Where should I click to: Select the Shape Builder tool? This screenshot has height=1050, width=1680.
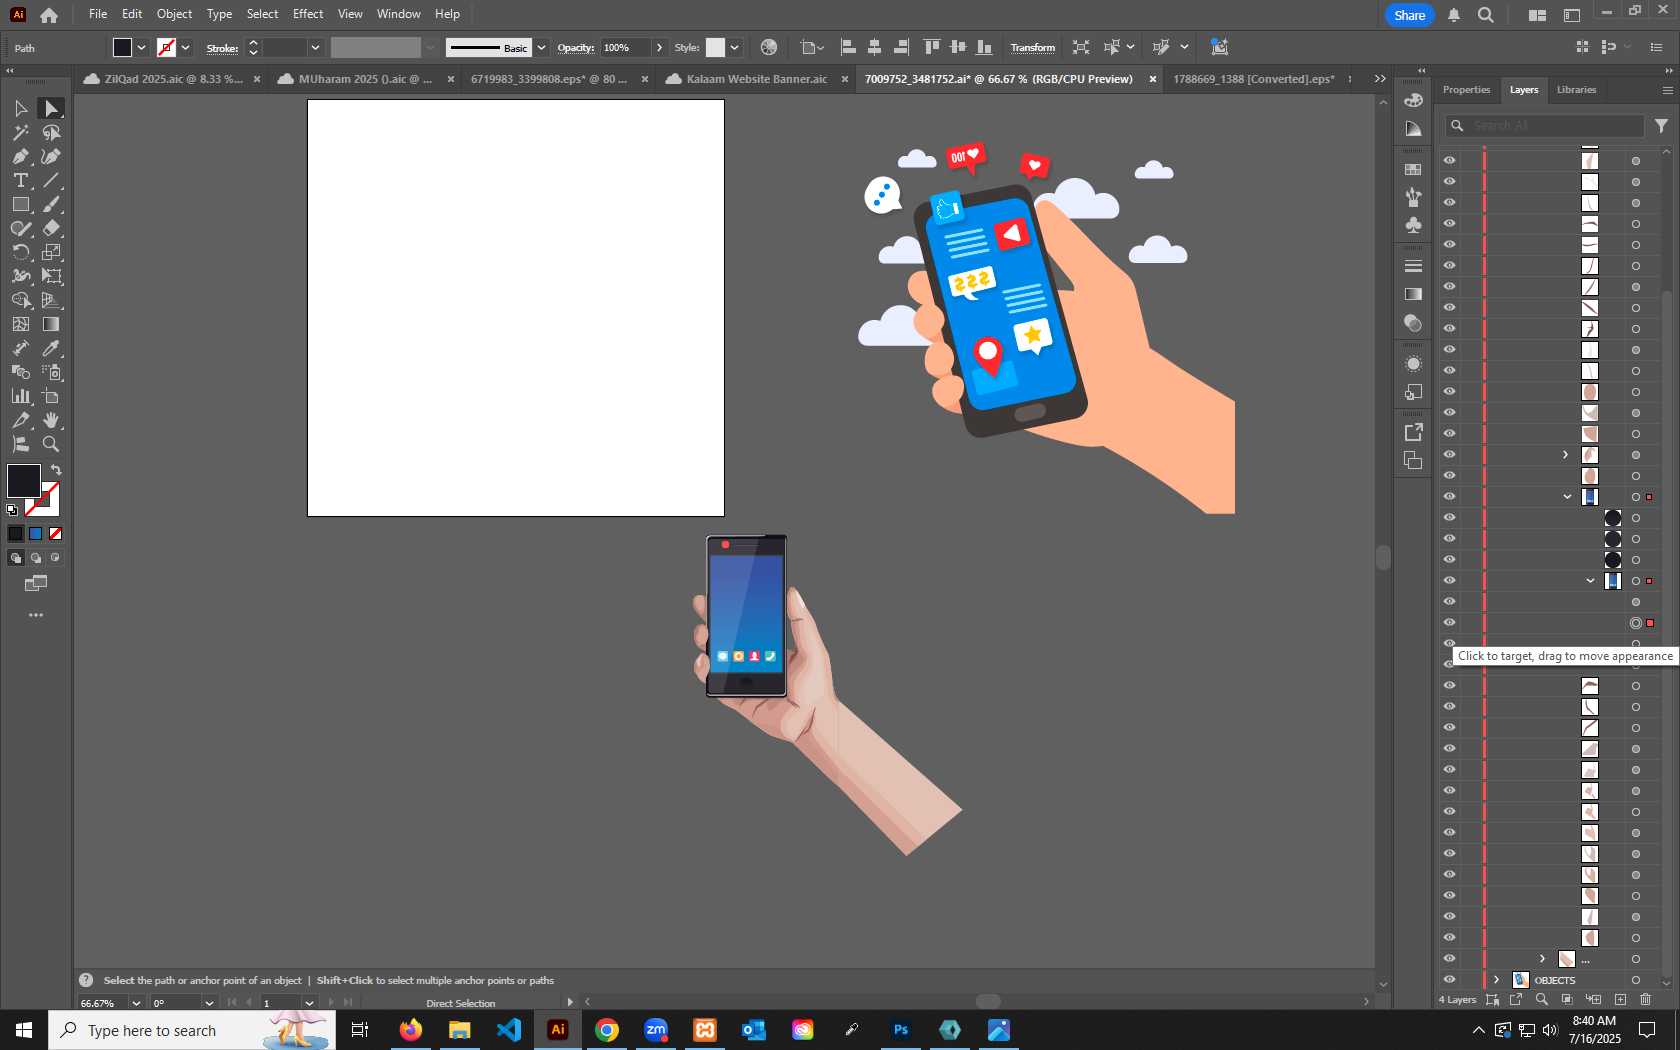point(20,300)
